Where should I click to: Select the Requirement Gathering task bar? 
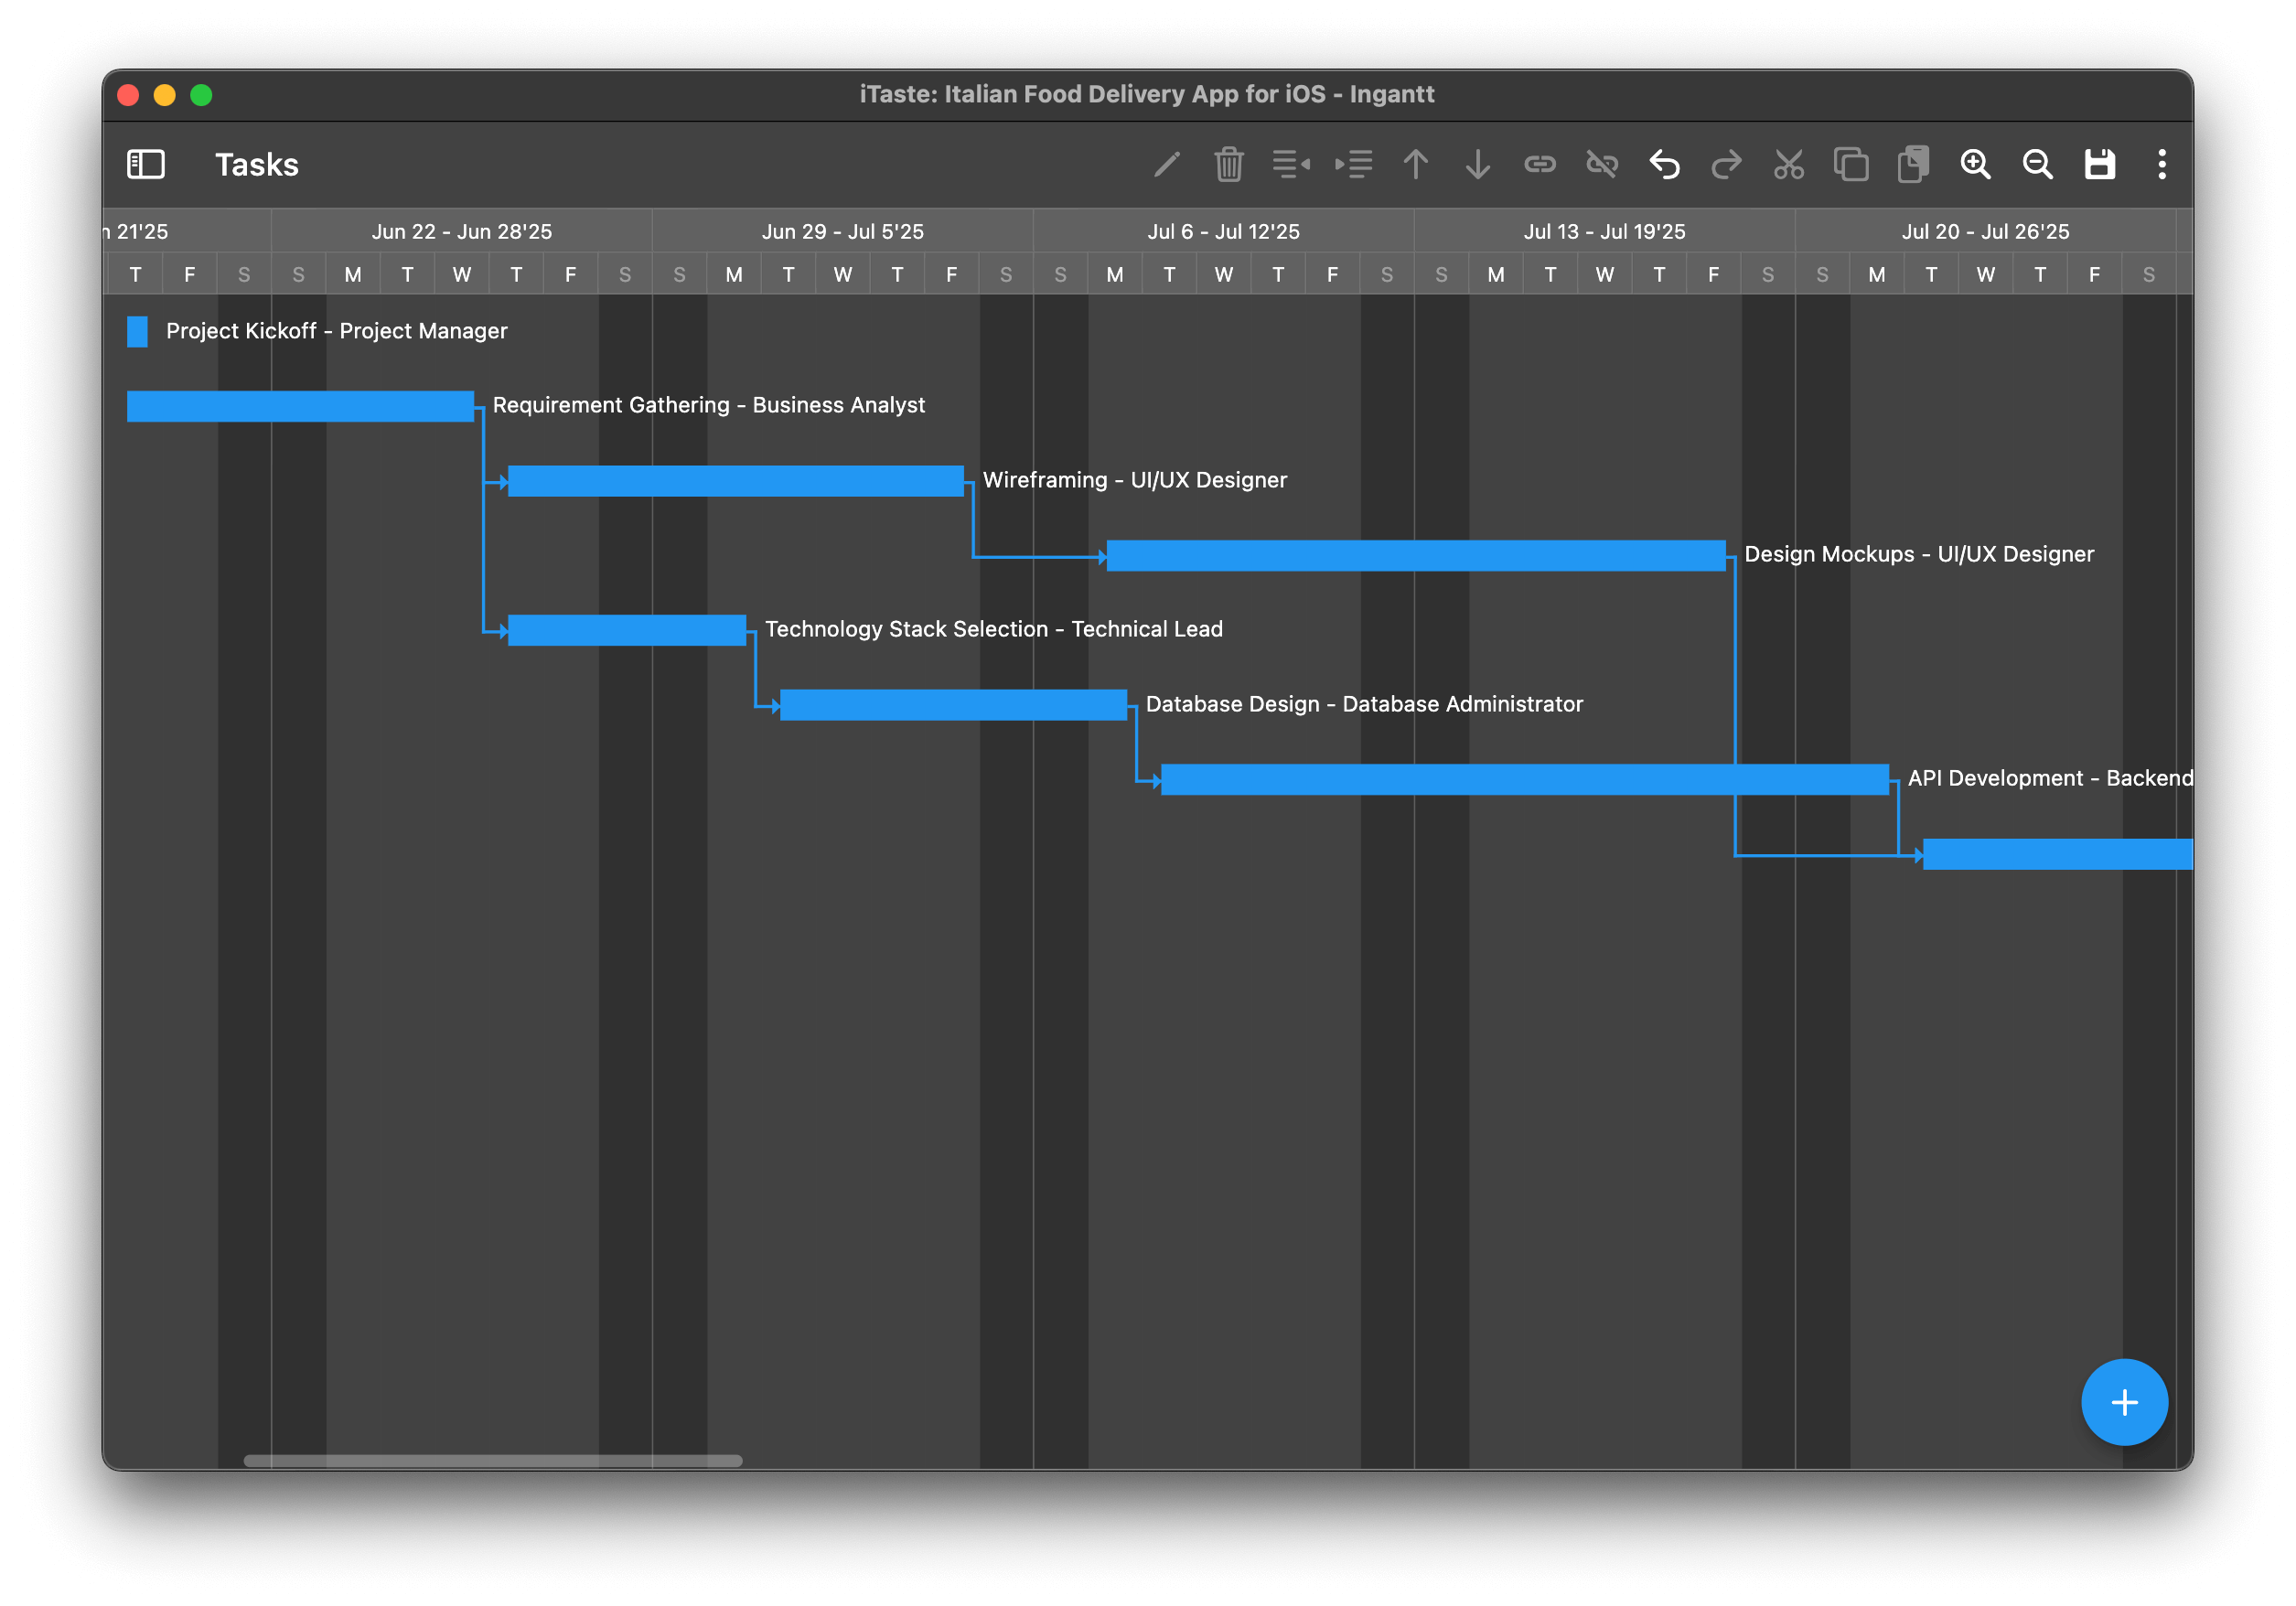coord(300,406)
